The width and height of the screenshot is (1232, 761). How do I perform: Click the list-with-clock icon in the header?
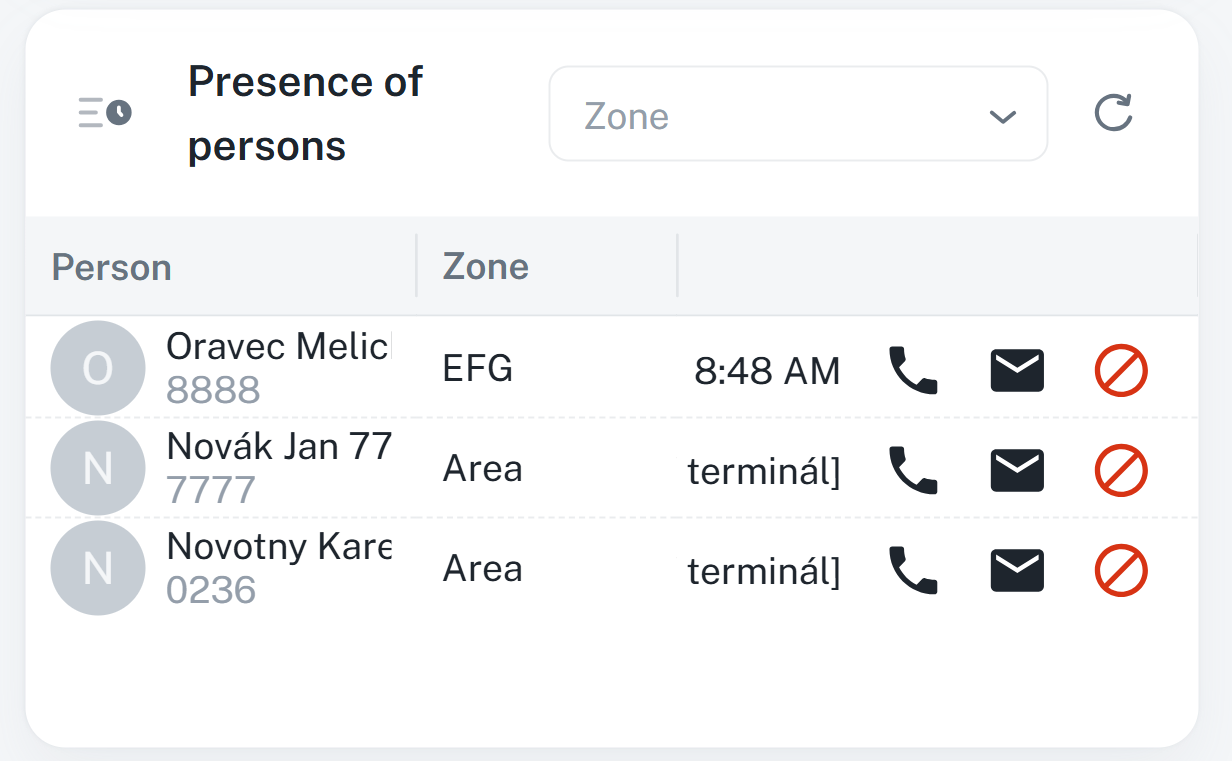tap(105, 113)
